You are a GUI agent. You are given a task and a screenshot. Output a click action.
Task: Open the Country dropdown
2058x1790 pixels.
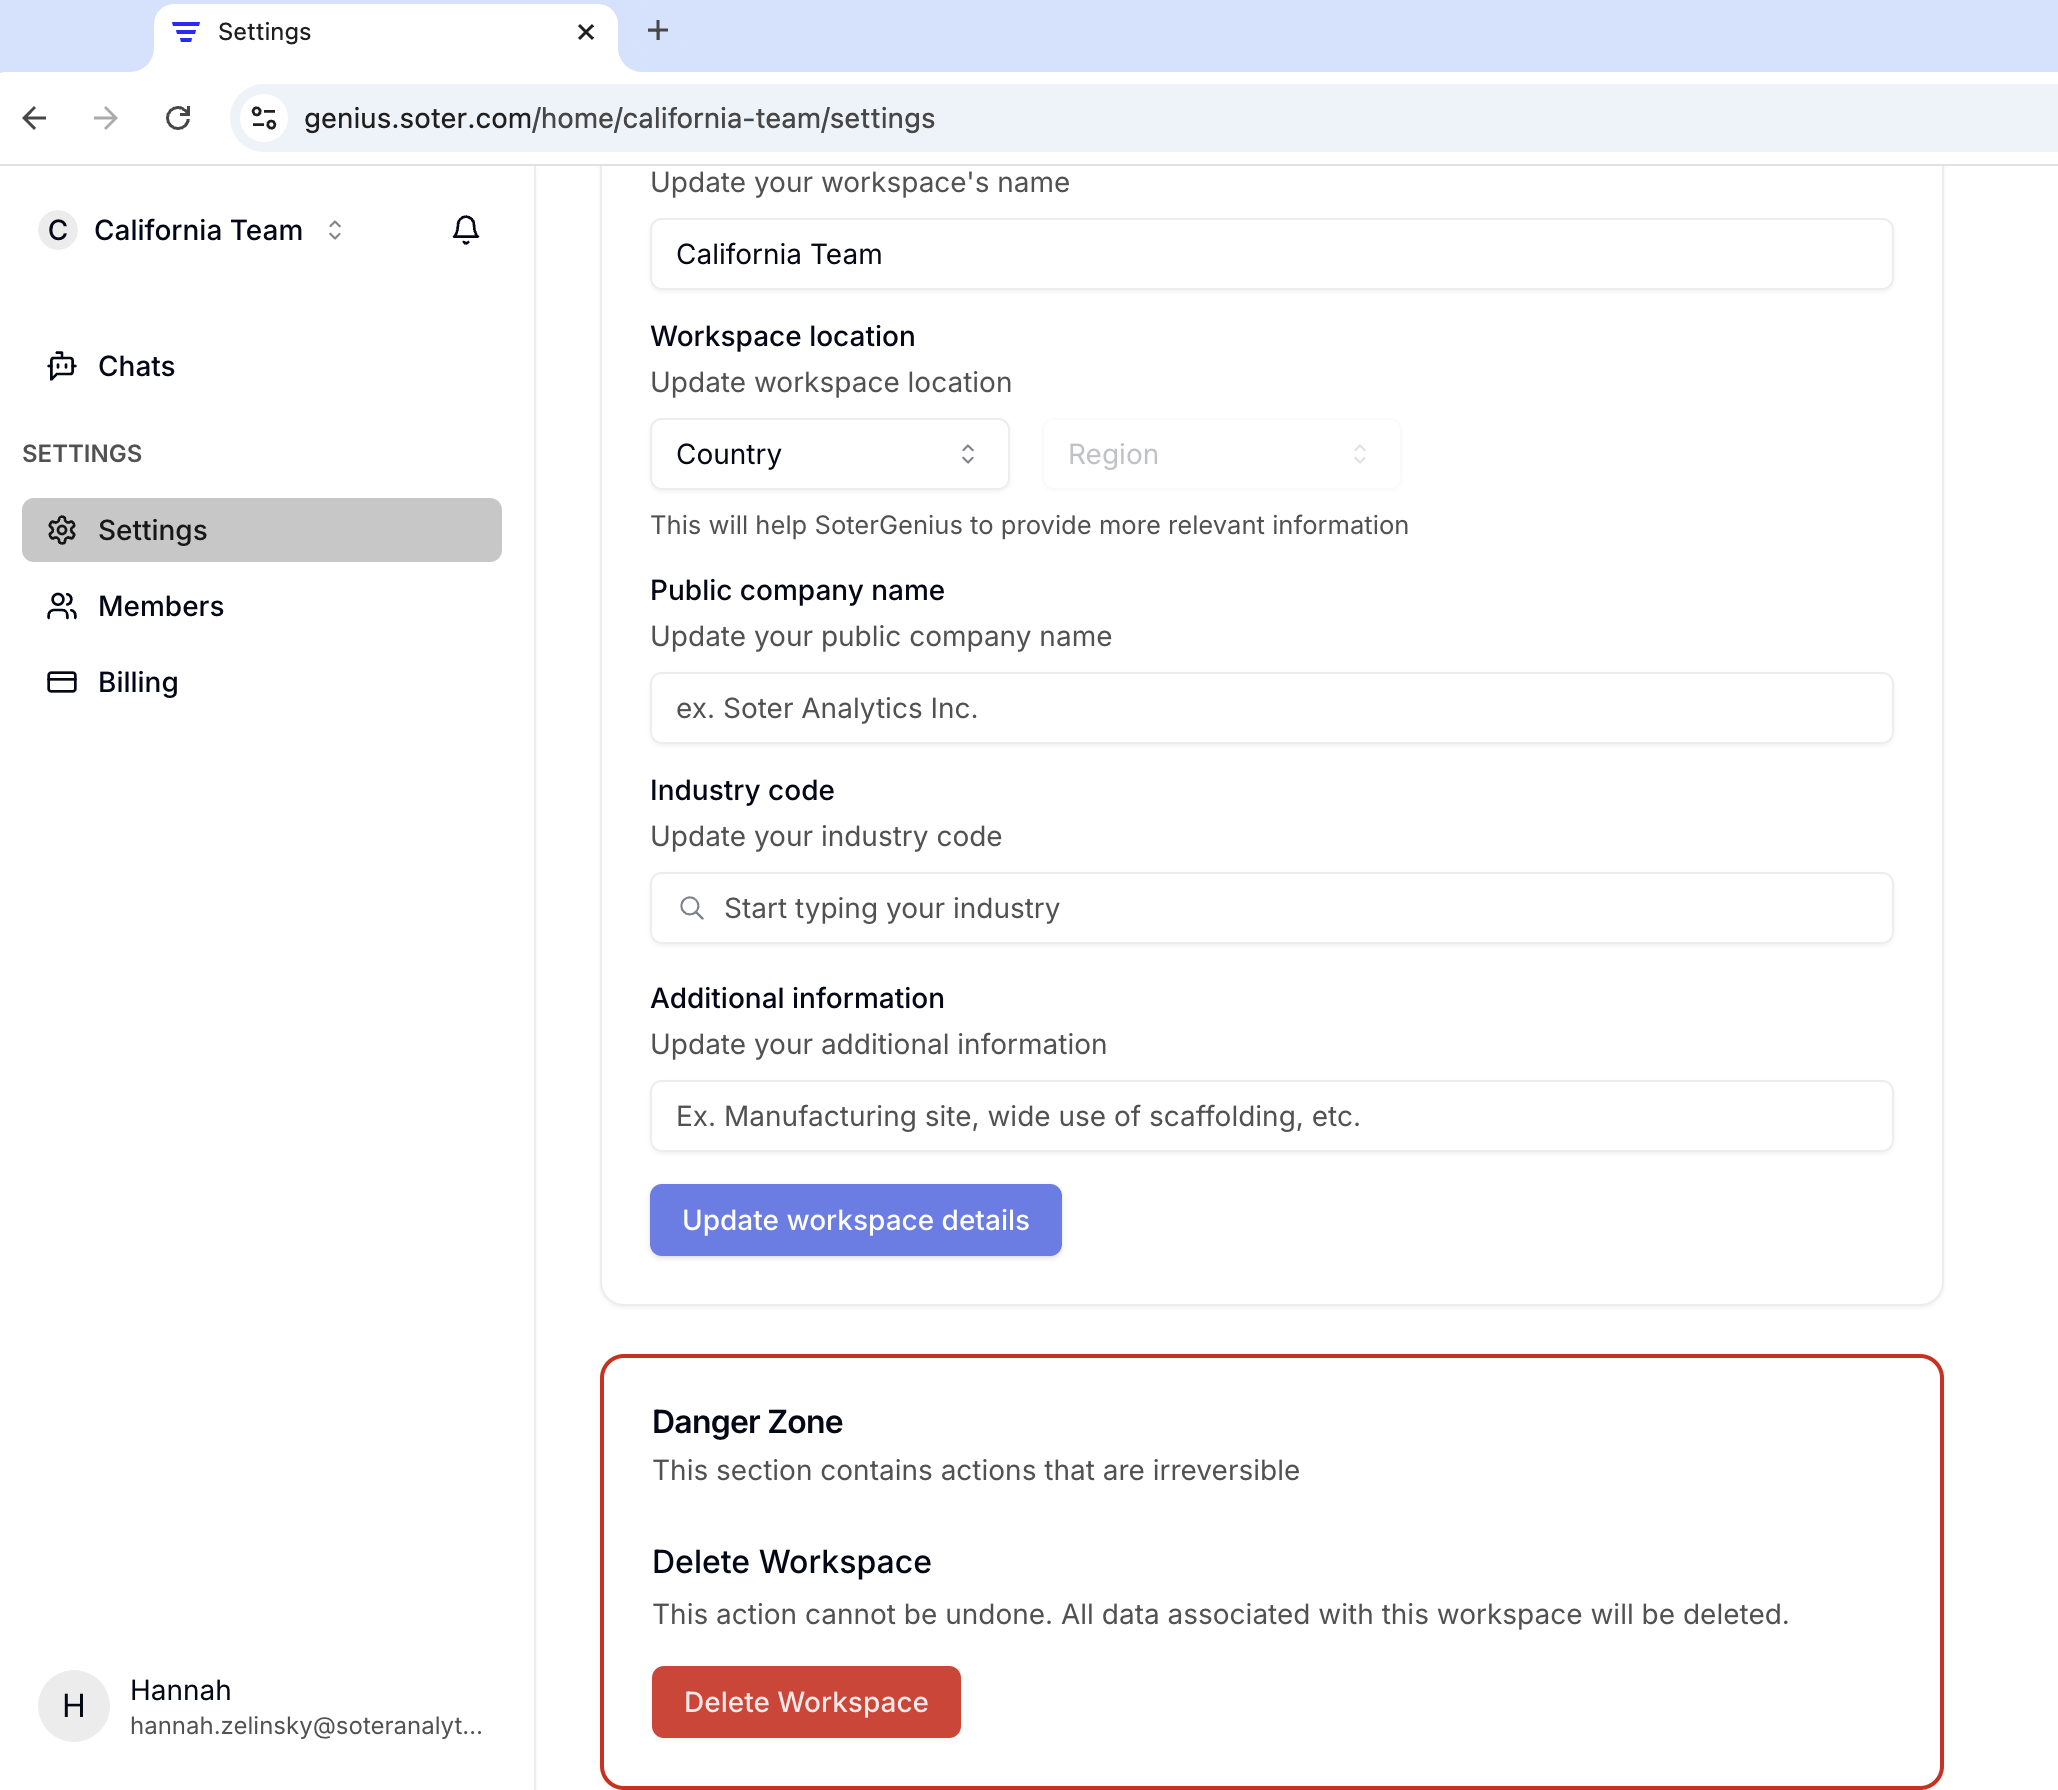click(x=829, y=454)
